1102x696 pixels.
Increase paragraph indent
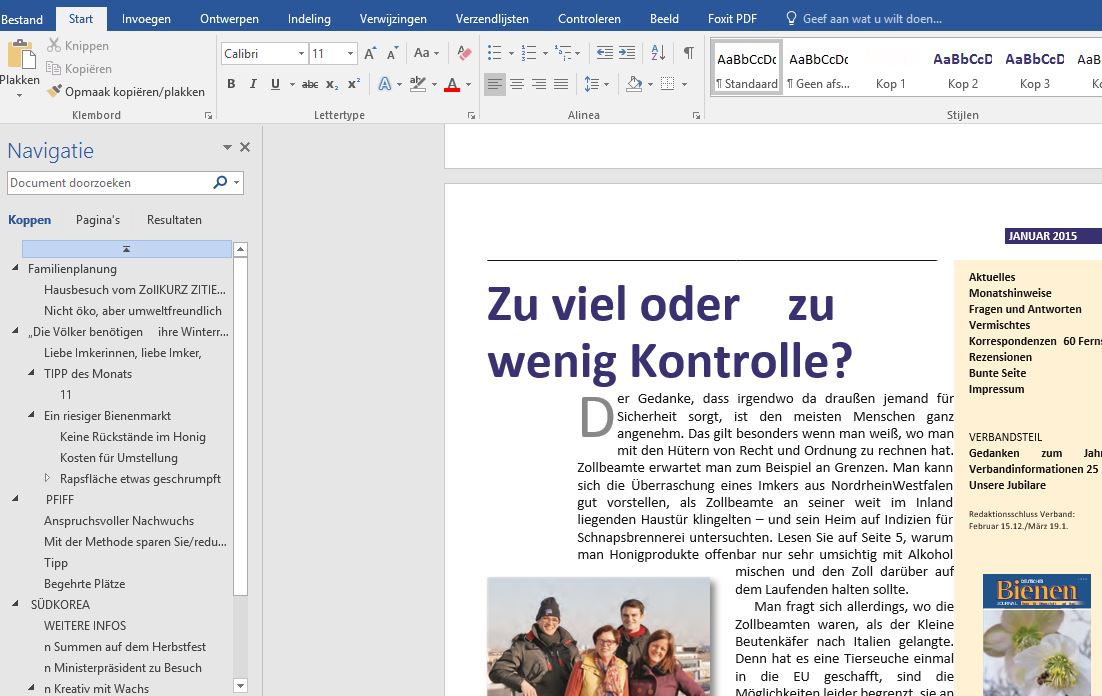pyautogui.click(x=627, y=53)
